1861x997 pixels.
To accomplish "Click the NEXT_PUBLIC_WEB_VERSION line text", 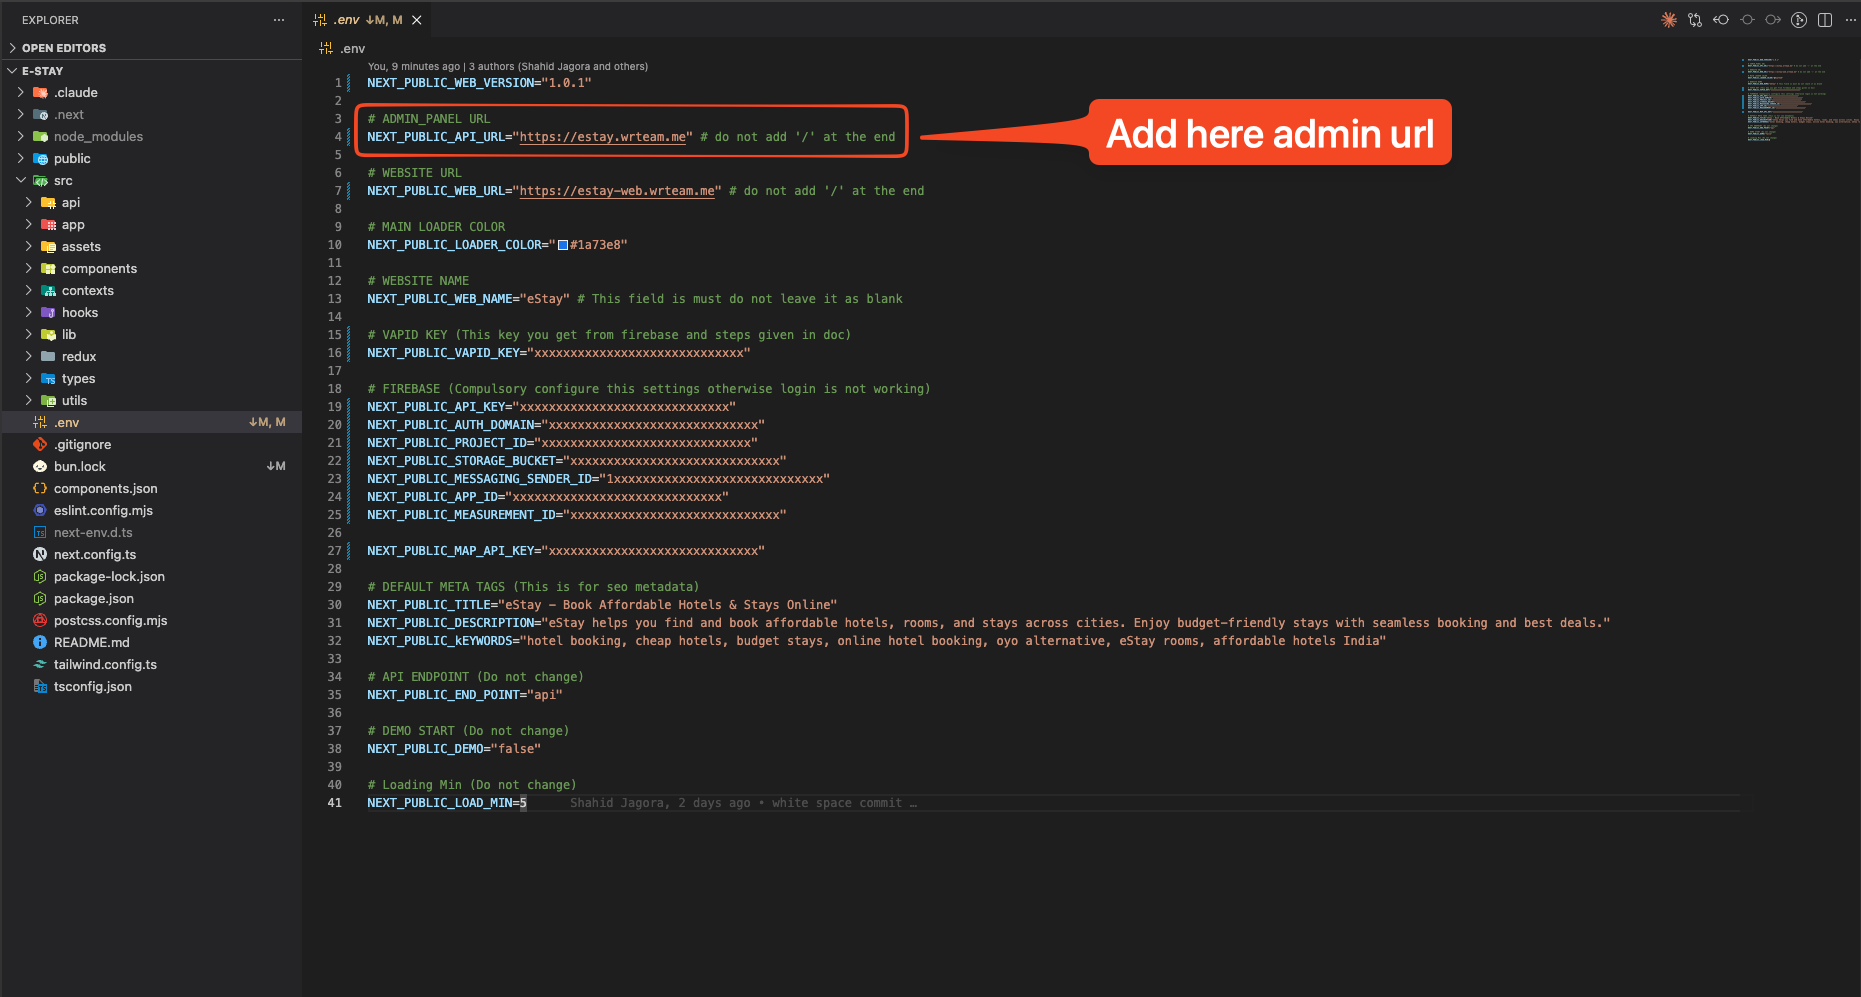I will coord(479,83).
